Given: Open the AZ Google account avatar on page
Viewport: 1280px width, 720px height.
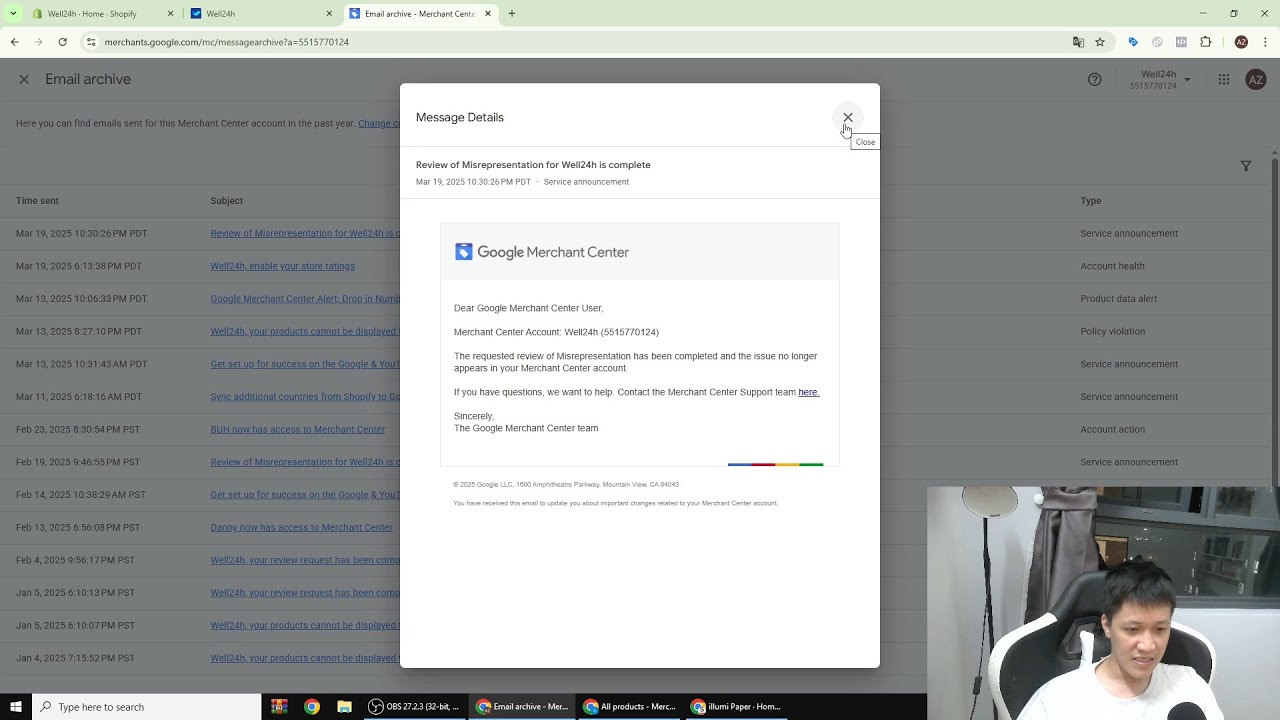Looking at the screenshot, I should click(x=1255, y=79).
